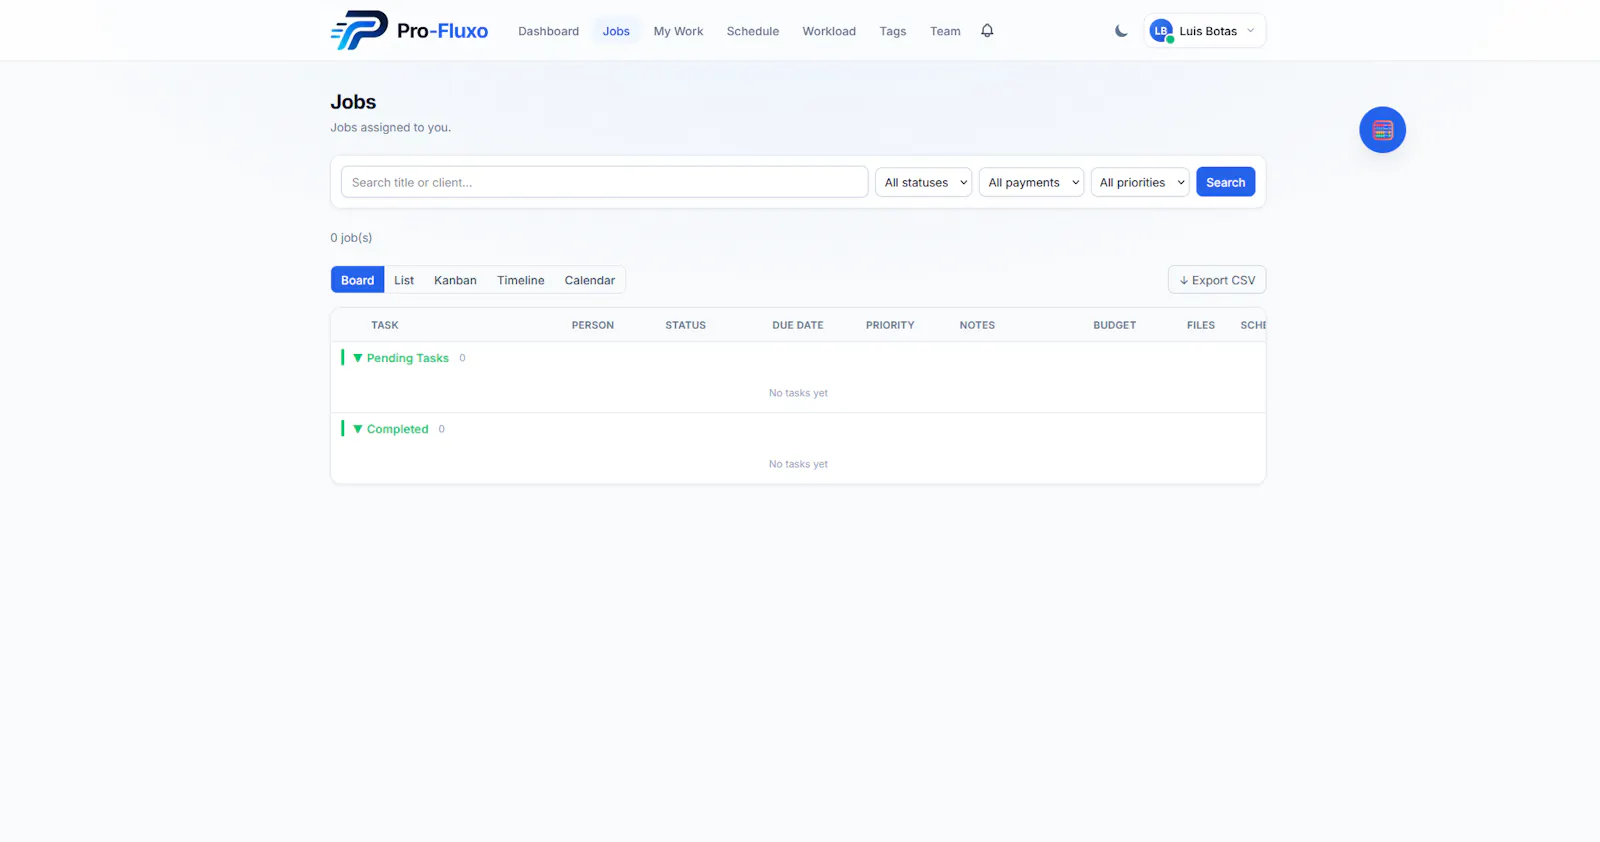
Task: Select the Jobs nav item
Action: coord(616,31)
